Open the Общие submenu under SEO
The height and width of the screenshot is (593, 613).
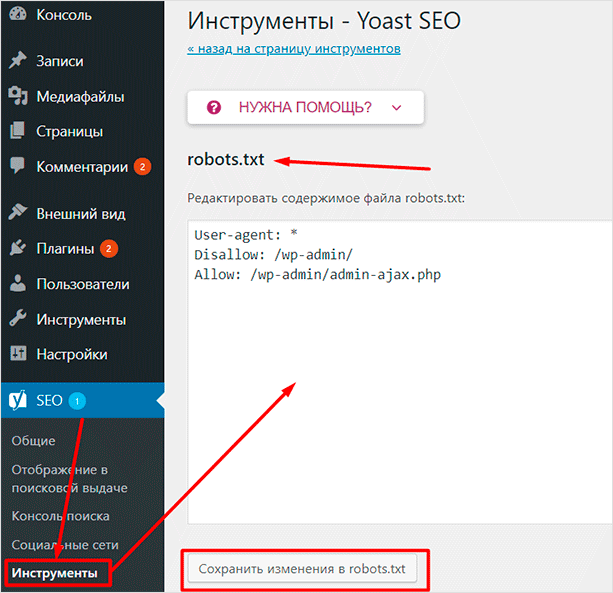33,441
